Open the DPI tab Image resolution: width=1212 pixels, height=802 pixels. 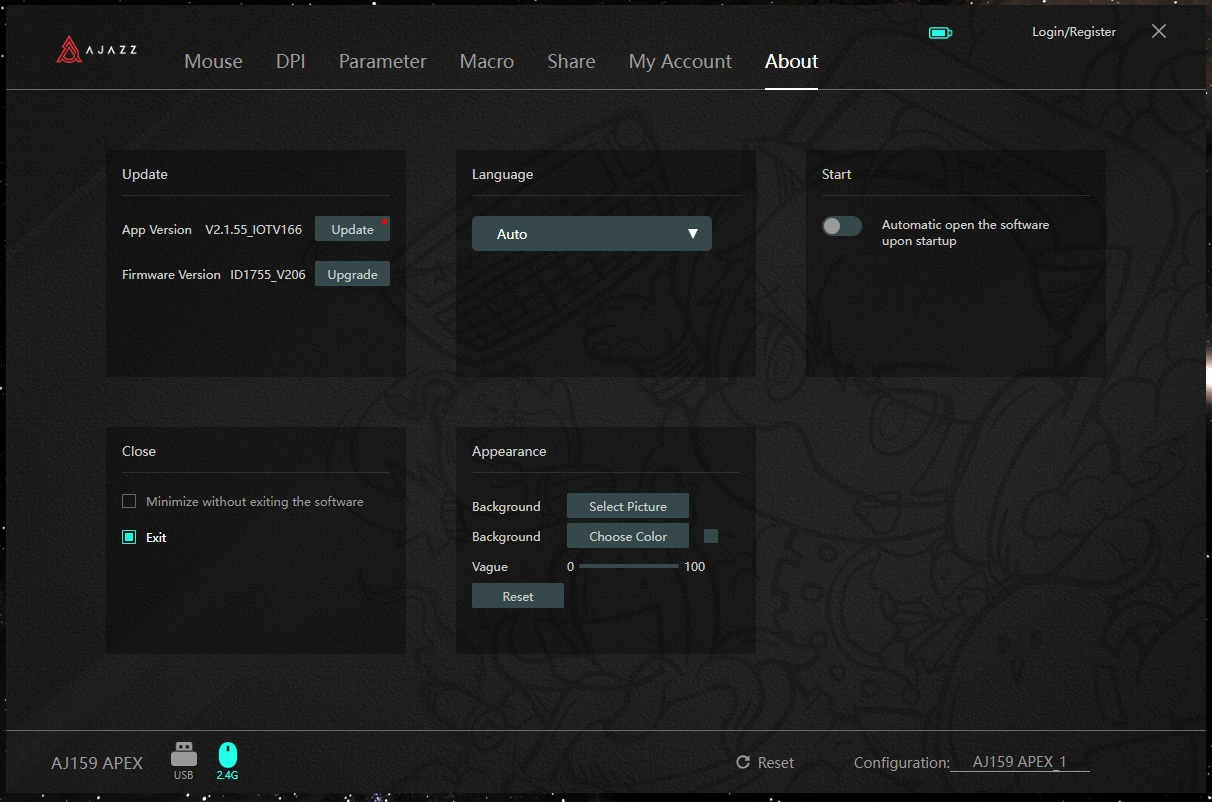point(290,62)
